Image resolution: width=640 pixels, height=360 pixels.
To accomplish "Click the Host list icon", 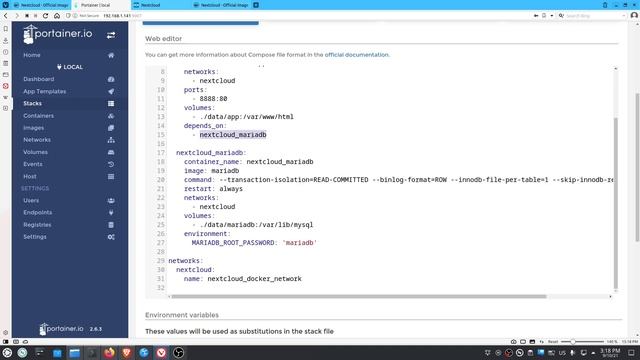I will [x=111, y=176].
